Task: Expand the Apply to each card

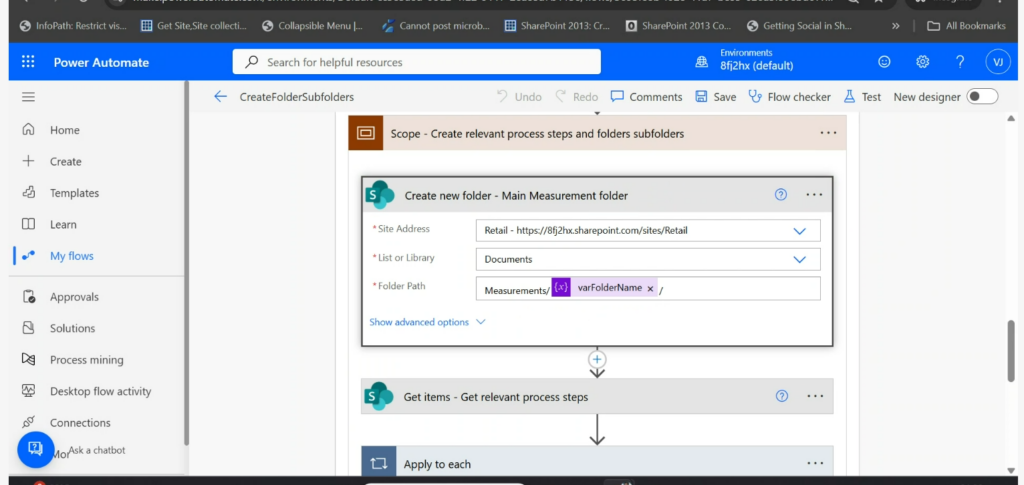Action: click(597, 462)
